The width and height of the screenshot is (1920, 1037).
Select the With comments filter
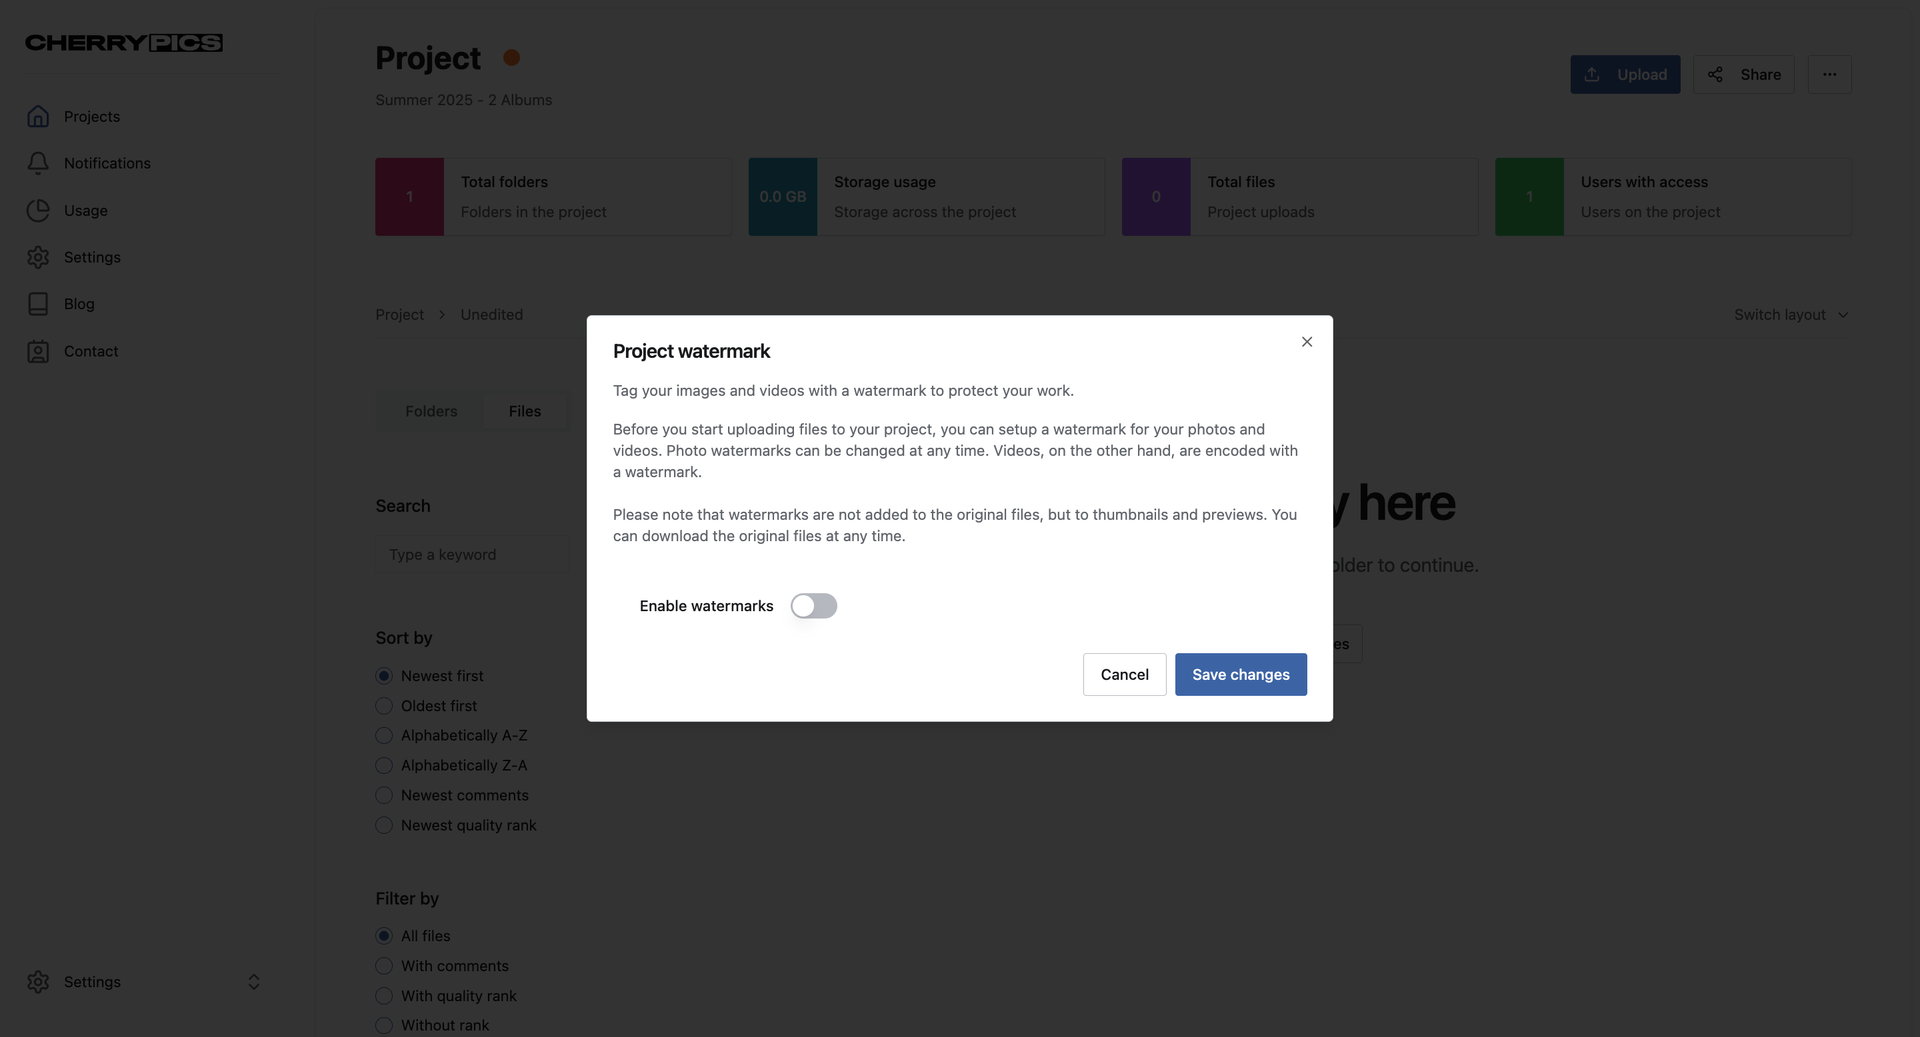384,966
